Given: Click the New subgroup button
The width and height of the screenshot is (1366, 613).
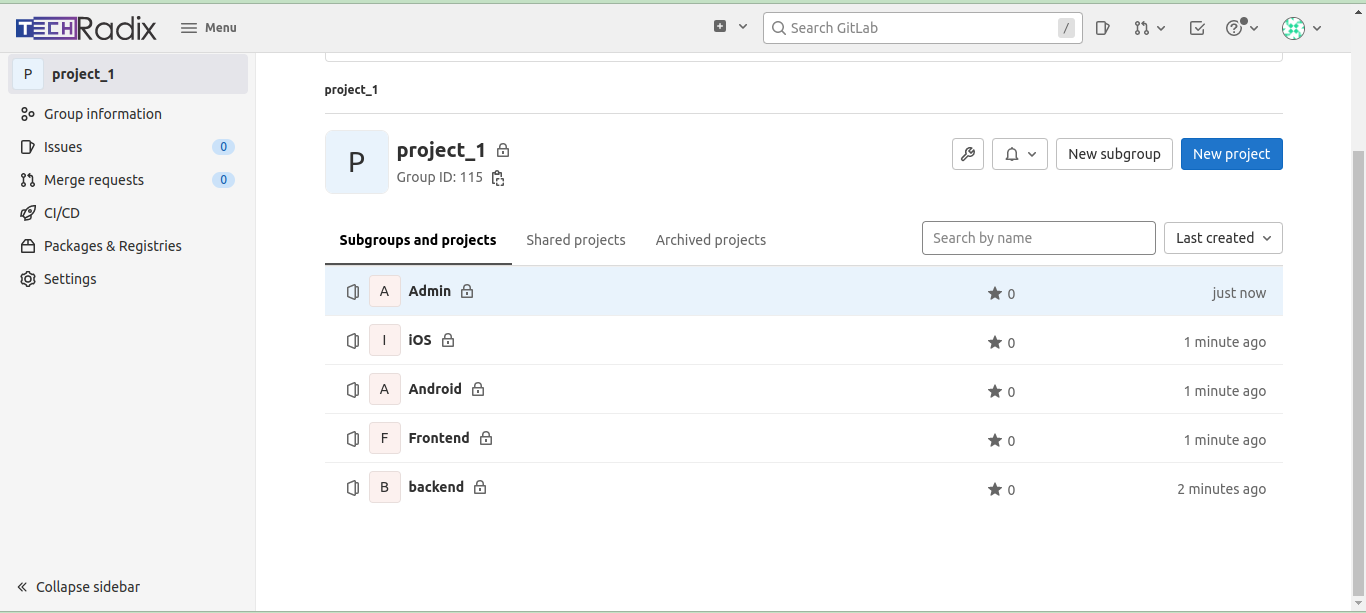Looking at the screenshot, I should pyautogui.click(x=1113, y=154).
